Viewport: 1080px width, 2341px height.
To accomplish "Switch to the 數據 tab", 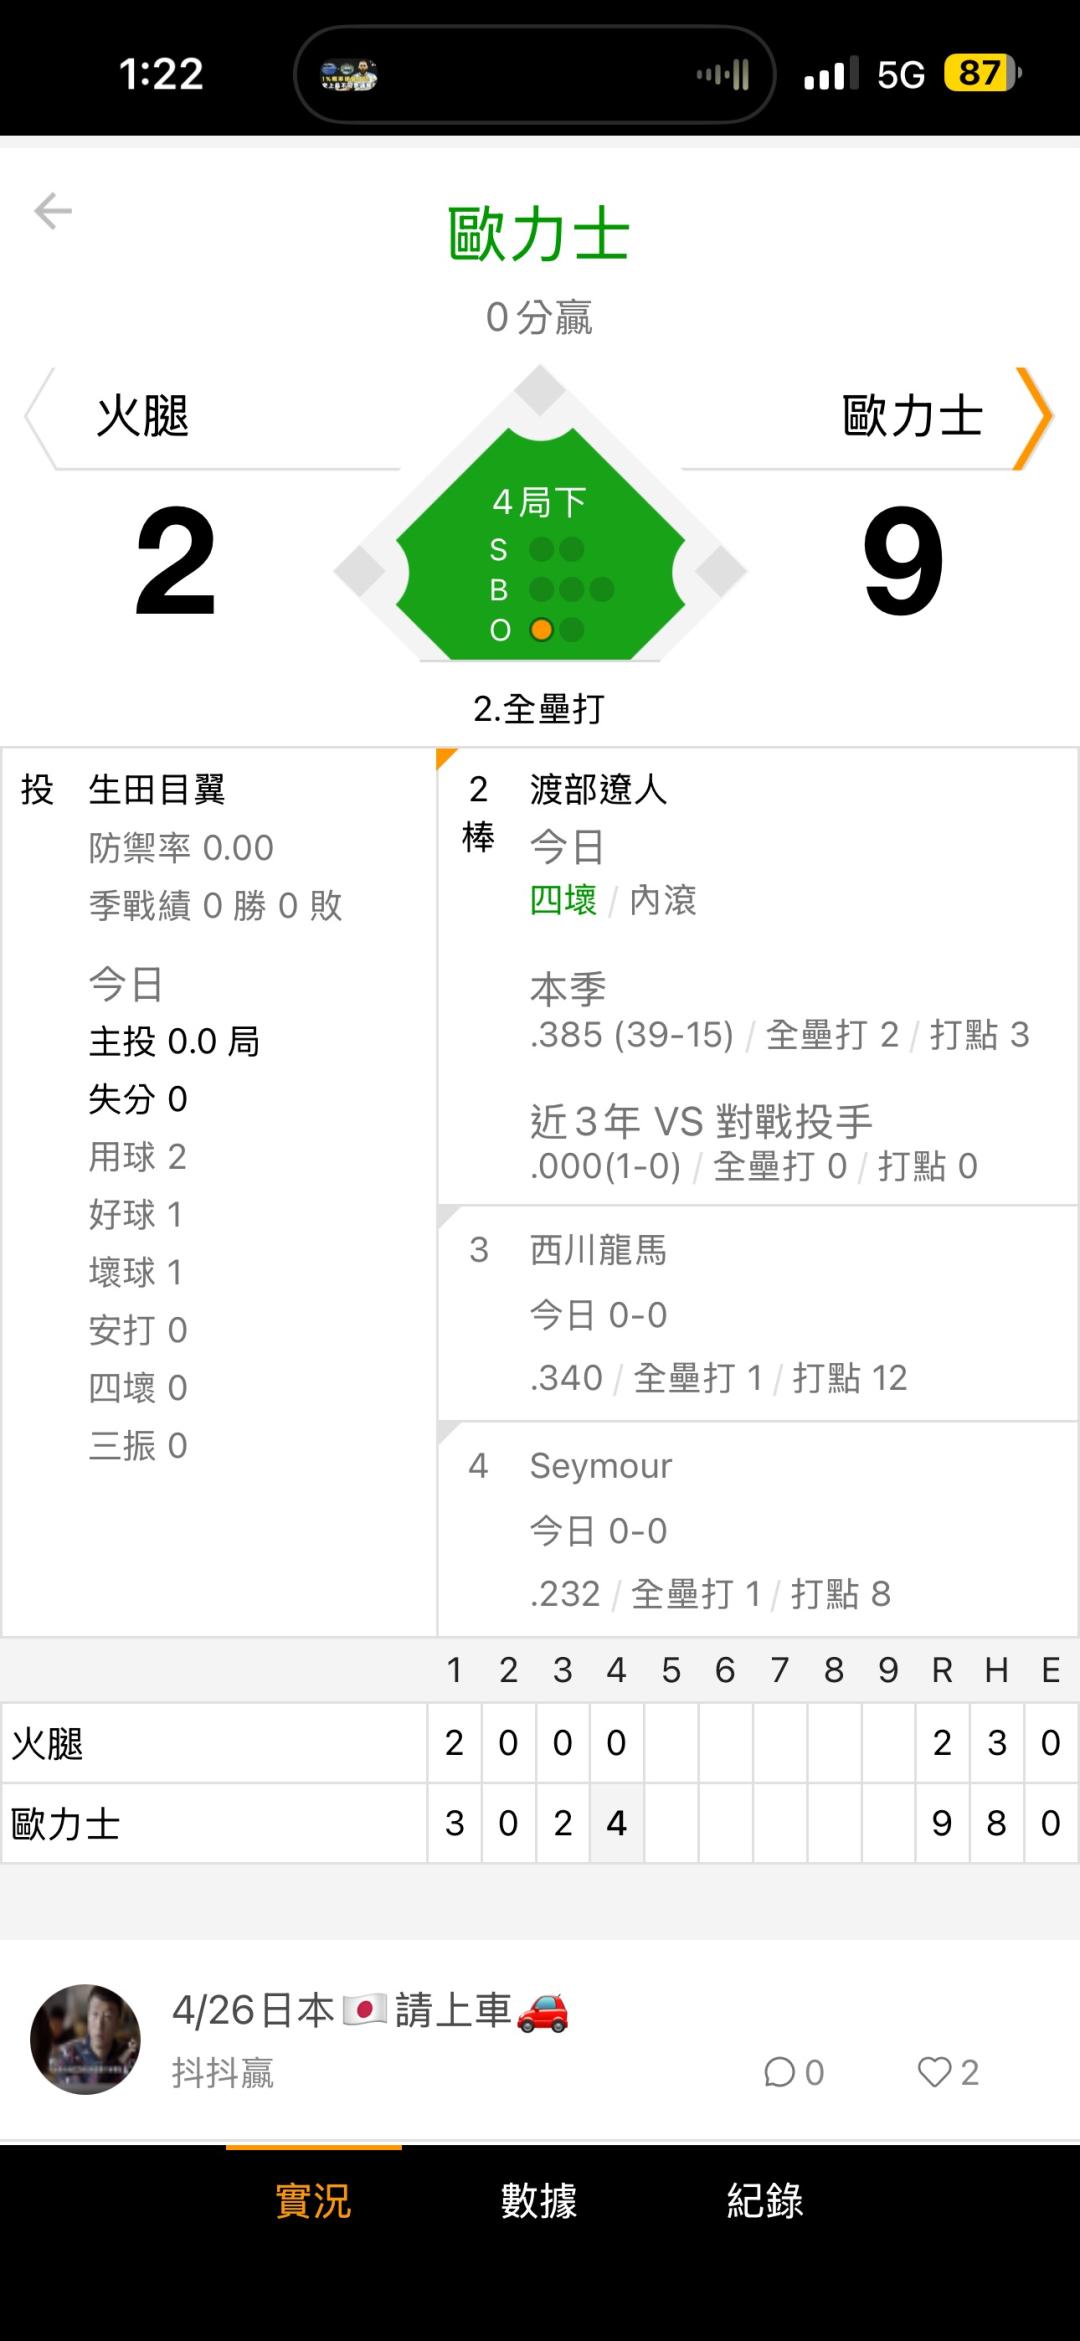I will (539, 2201).
